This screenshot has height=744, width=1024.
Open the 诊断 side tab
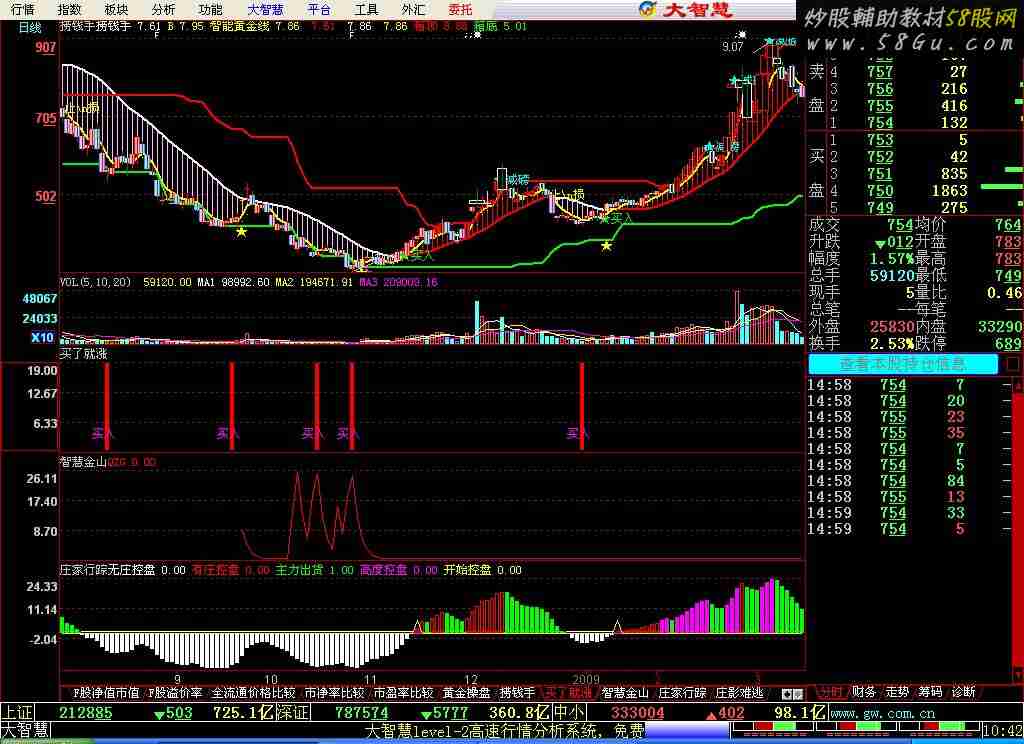pos(964,692)
